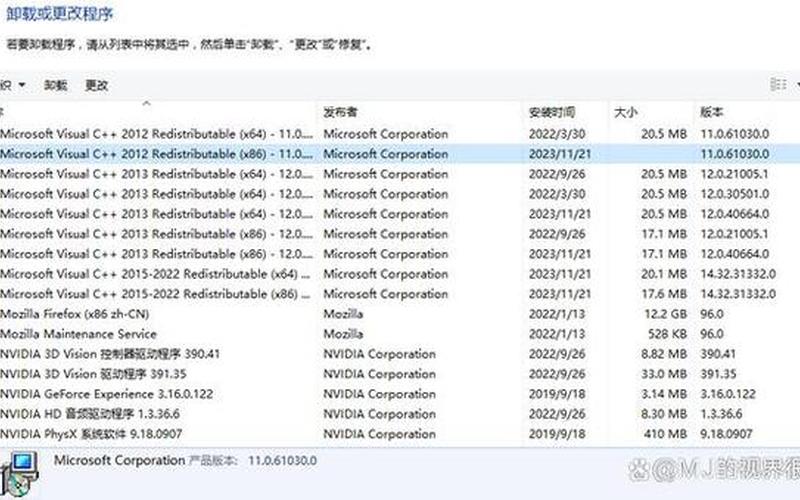Click the 12.2 GB size cell
Screen dimensions: 800x500
coord(665,314)
